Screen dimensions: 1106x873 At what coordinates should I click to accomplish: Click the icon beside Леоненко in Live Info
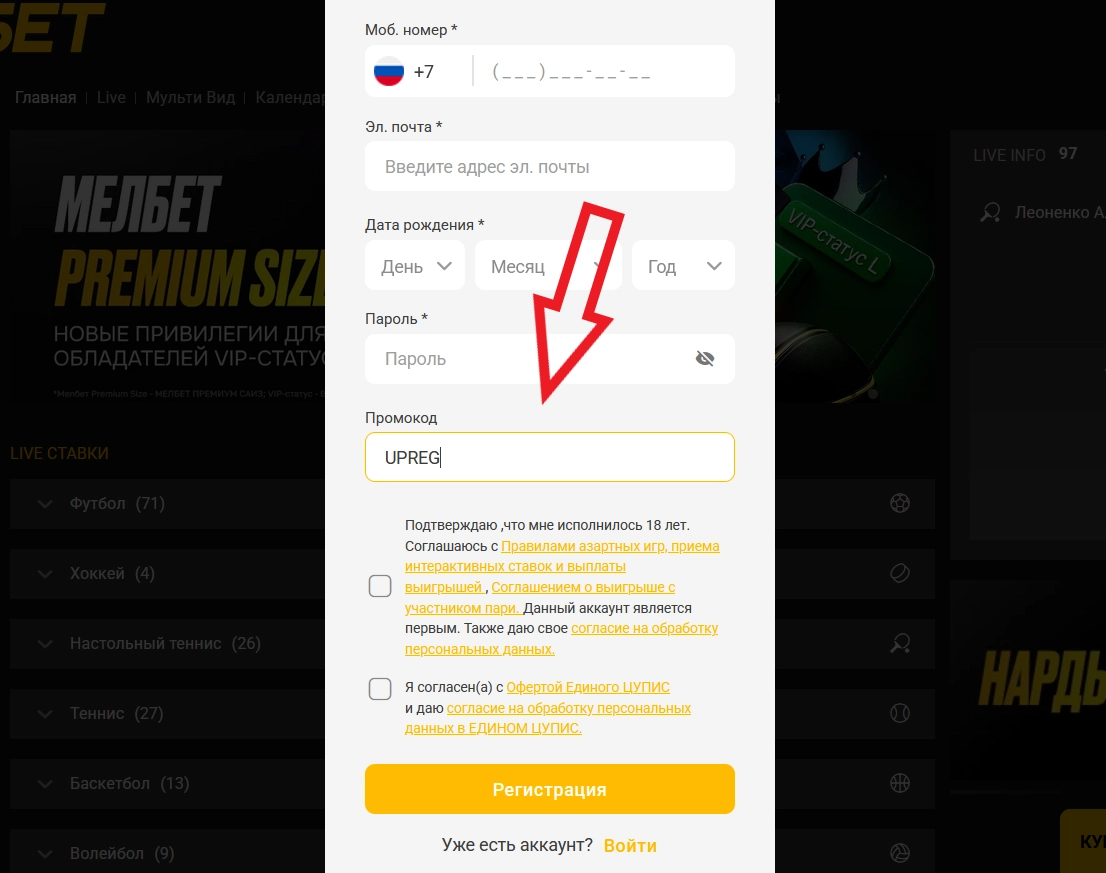tap(991, 212)
